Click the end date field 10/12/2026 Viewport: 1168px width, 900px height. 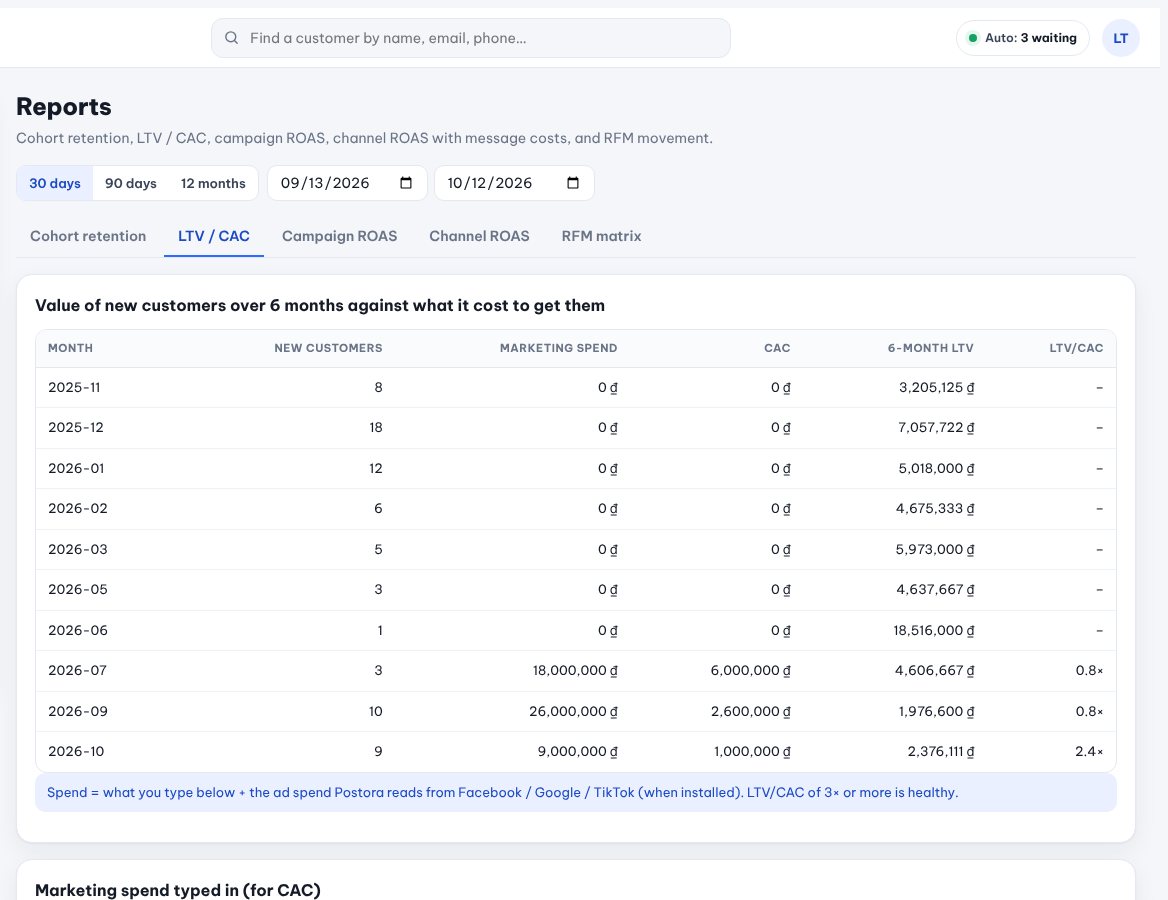point(514,183)
